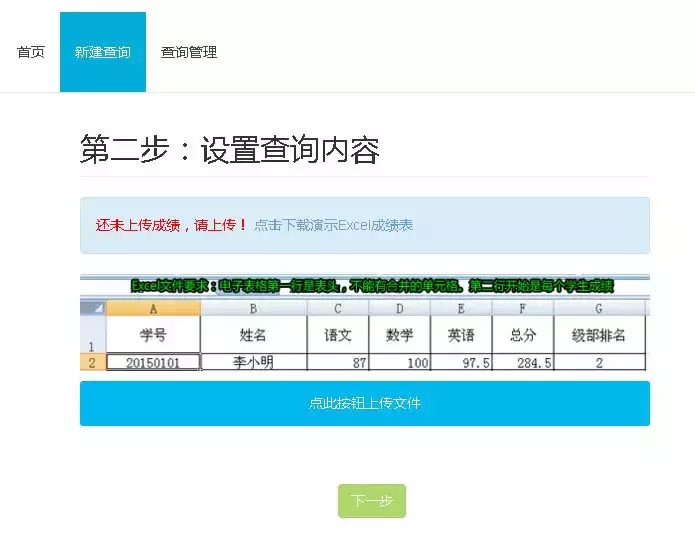Viewport: 695px width, 537px height.
Task: Click the 学号 header cell
Action: (153, 335)
